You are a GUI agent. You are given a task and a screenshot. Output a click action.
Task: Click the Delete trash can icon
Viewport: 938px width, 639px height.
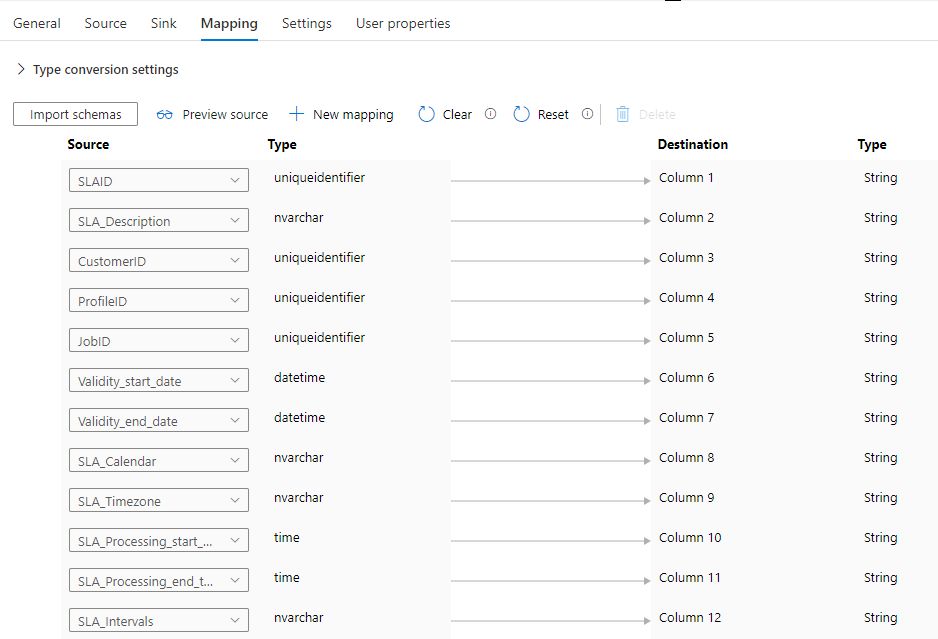(623, 114)
